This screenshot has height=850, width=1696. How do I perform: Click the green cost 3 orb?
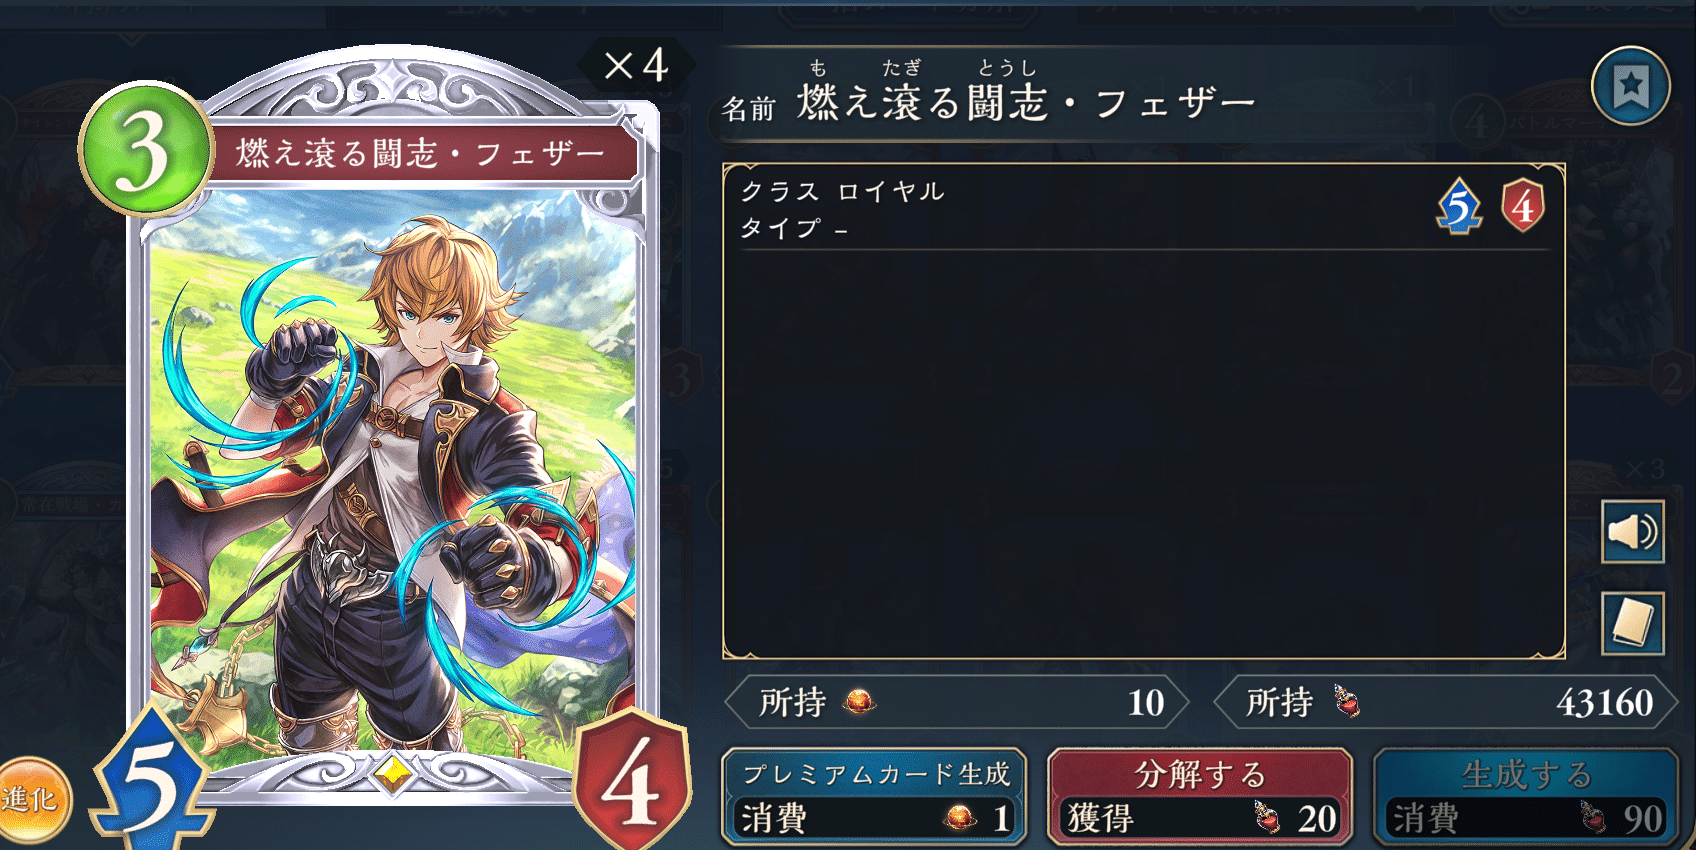click(146, 150)
